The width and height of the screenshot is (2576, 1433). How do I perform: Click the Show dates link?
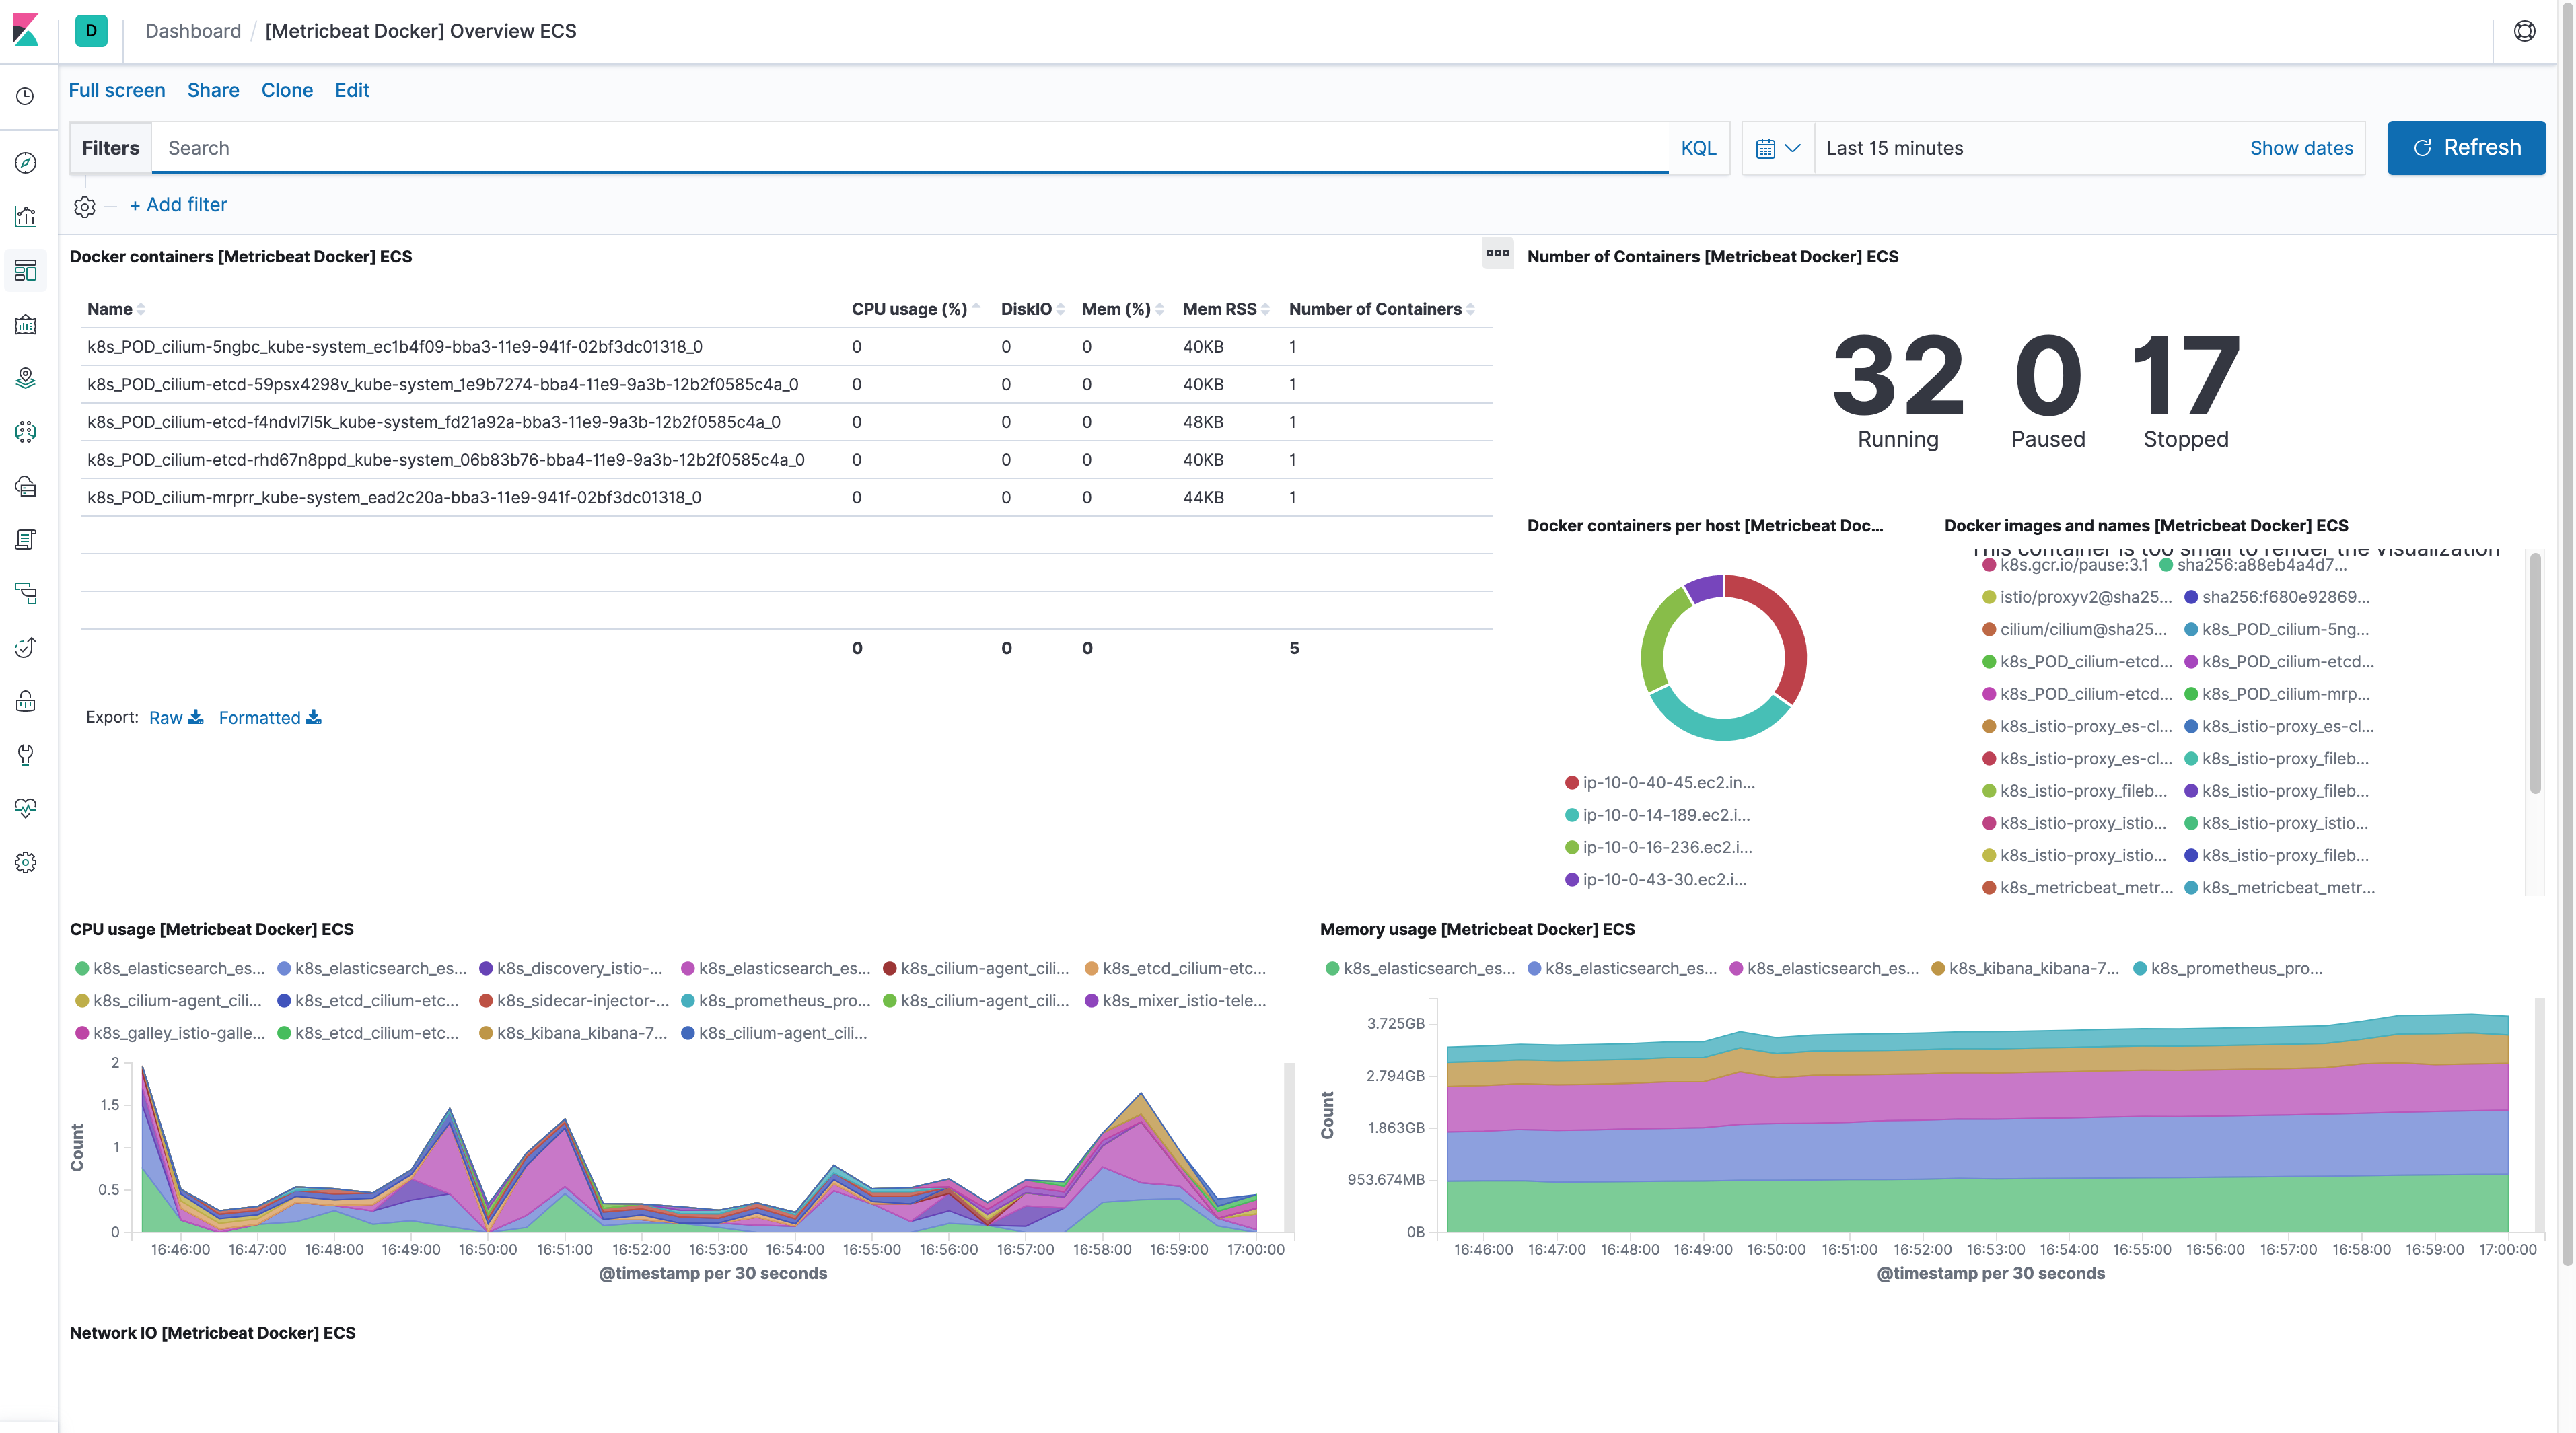click(2301, 148)
